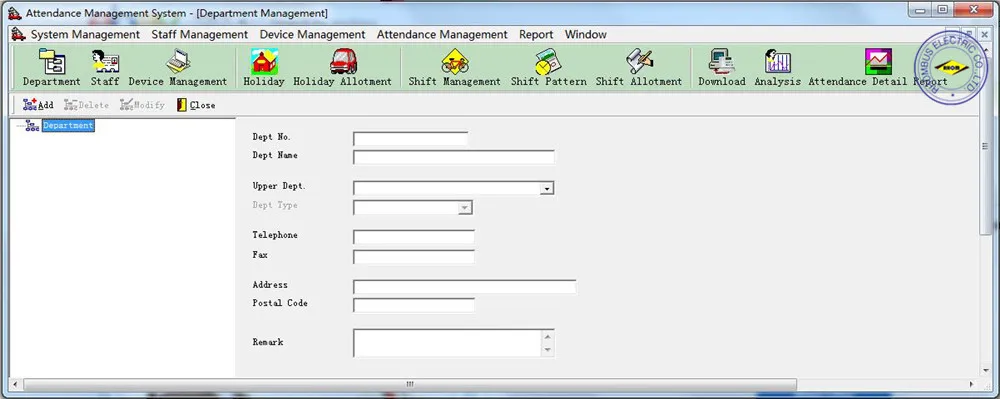This screenshot has height=399, width=1000.
Task: Open the Analysis toolbar icon
Action: 777,62
